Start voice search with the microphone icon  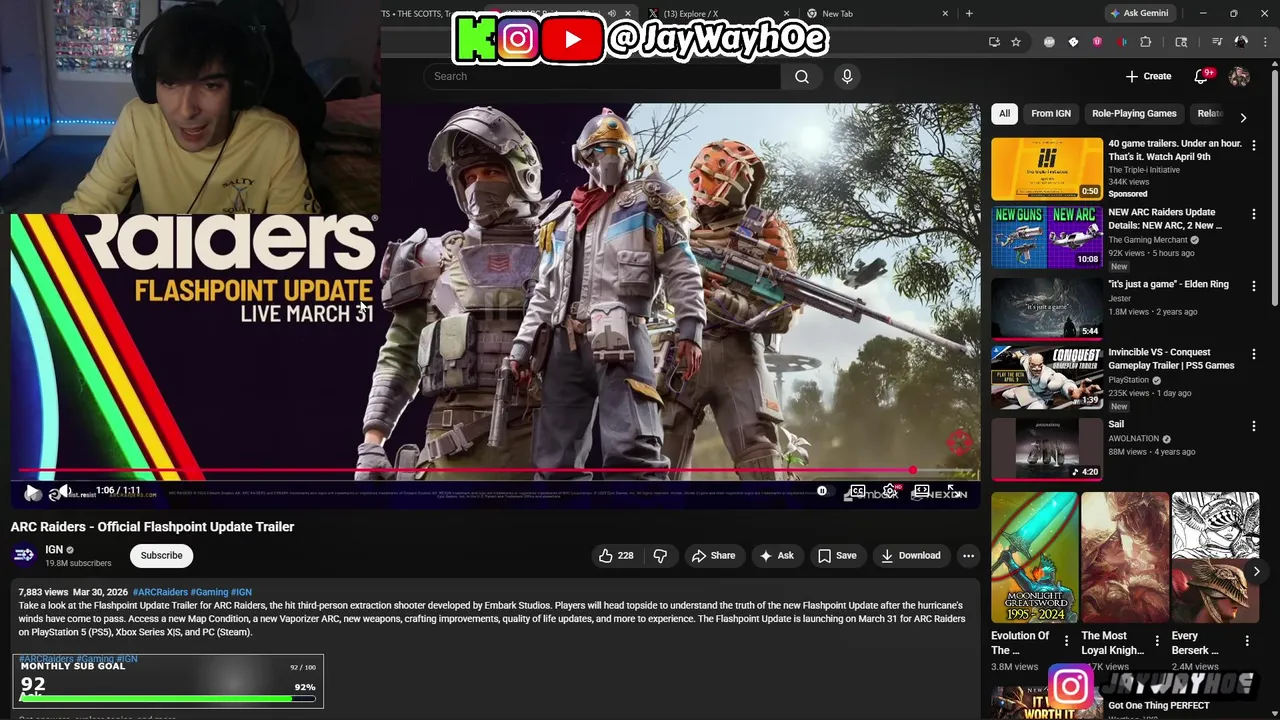[x=847, y=76]
